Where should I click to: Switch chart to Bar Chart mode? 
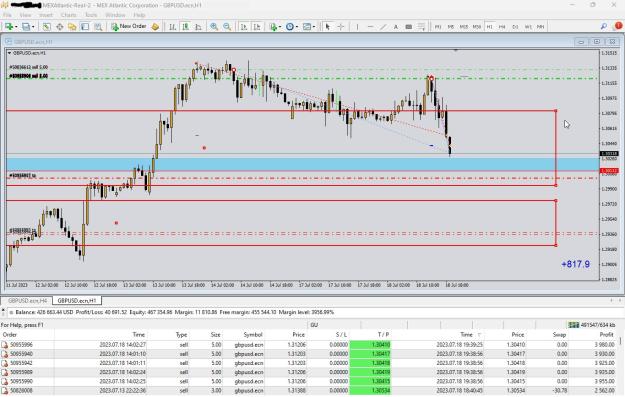pyautogui.click(x=172, y=27)
